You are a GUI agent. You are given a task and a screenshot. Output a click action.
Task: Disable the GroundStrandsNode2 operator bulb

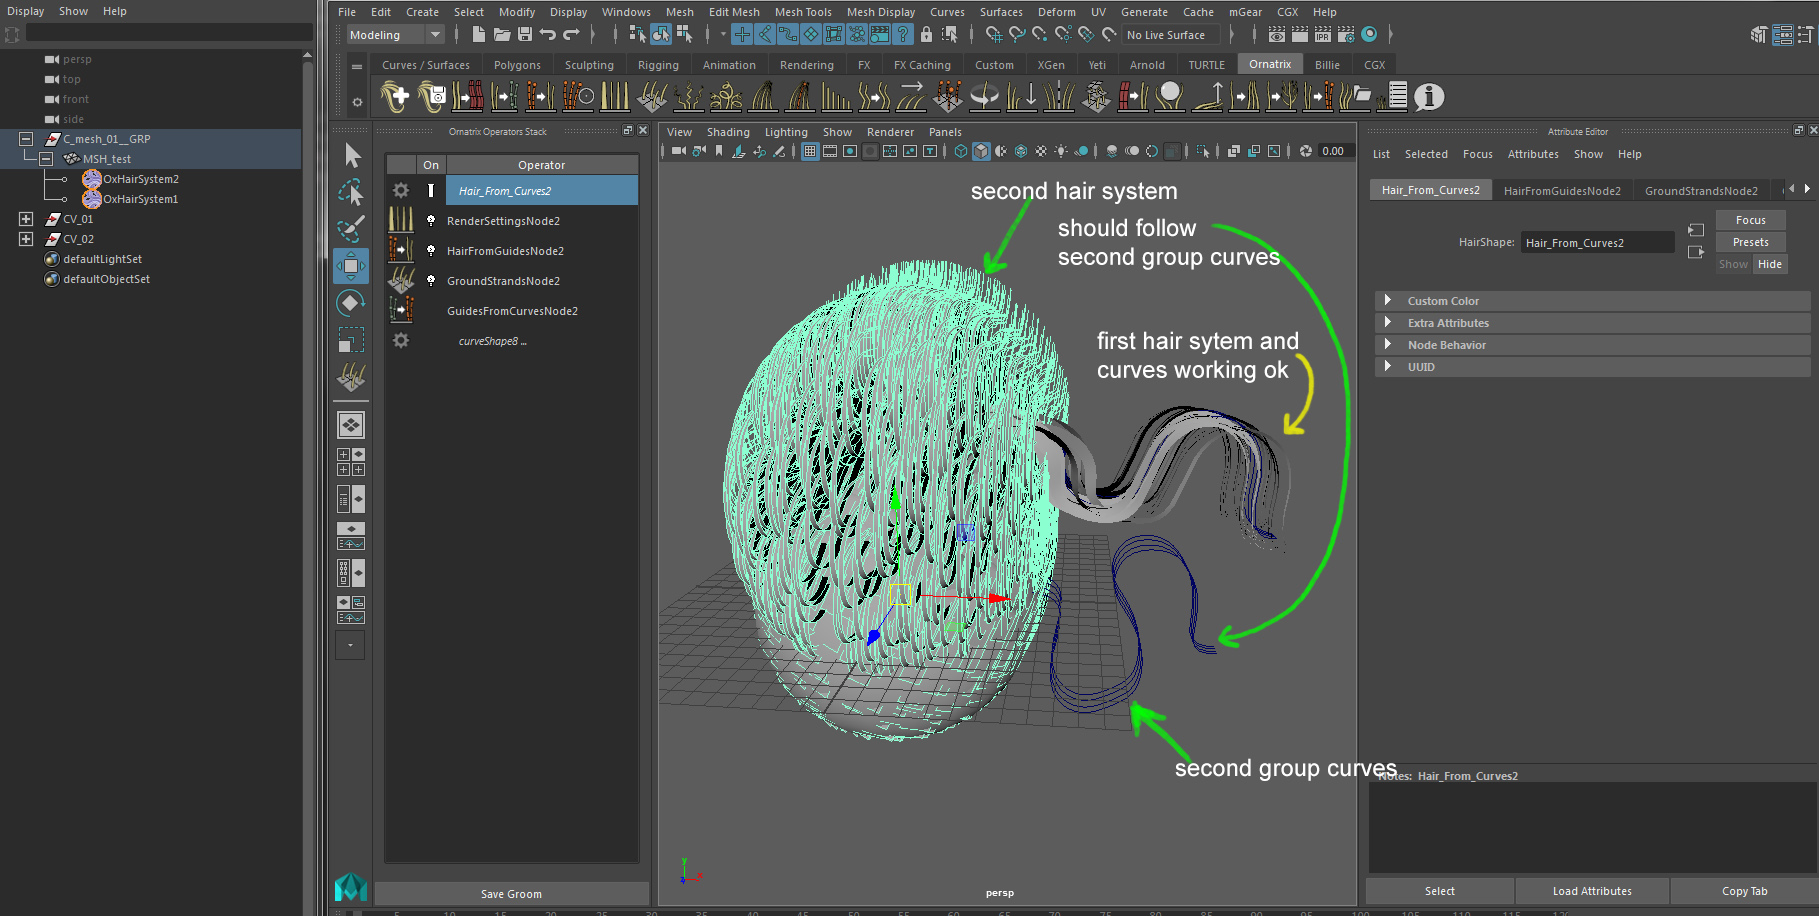click(431, 281)
